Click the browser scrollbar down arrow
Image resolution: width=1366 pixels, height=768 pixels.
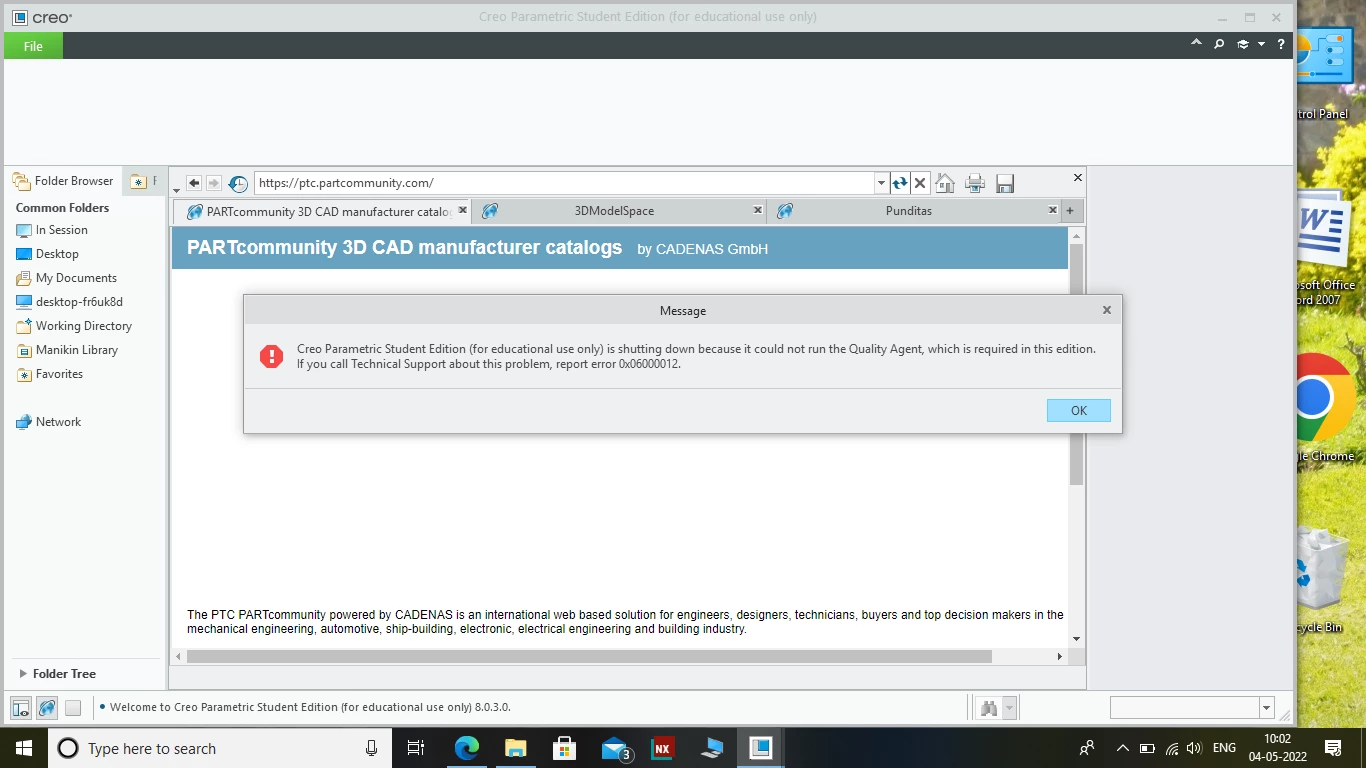click(1076, 638)
